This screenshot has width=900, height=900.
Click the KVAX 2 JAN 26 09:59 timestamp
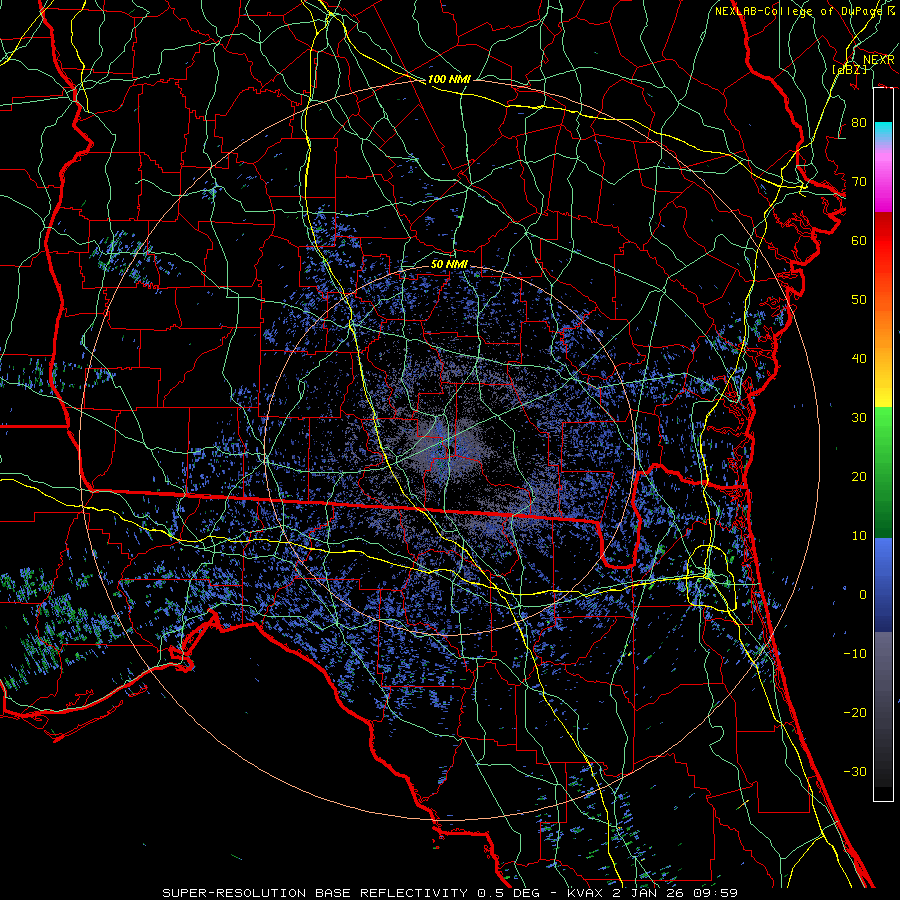pyautogui.click(x=652, y=893)
